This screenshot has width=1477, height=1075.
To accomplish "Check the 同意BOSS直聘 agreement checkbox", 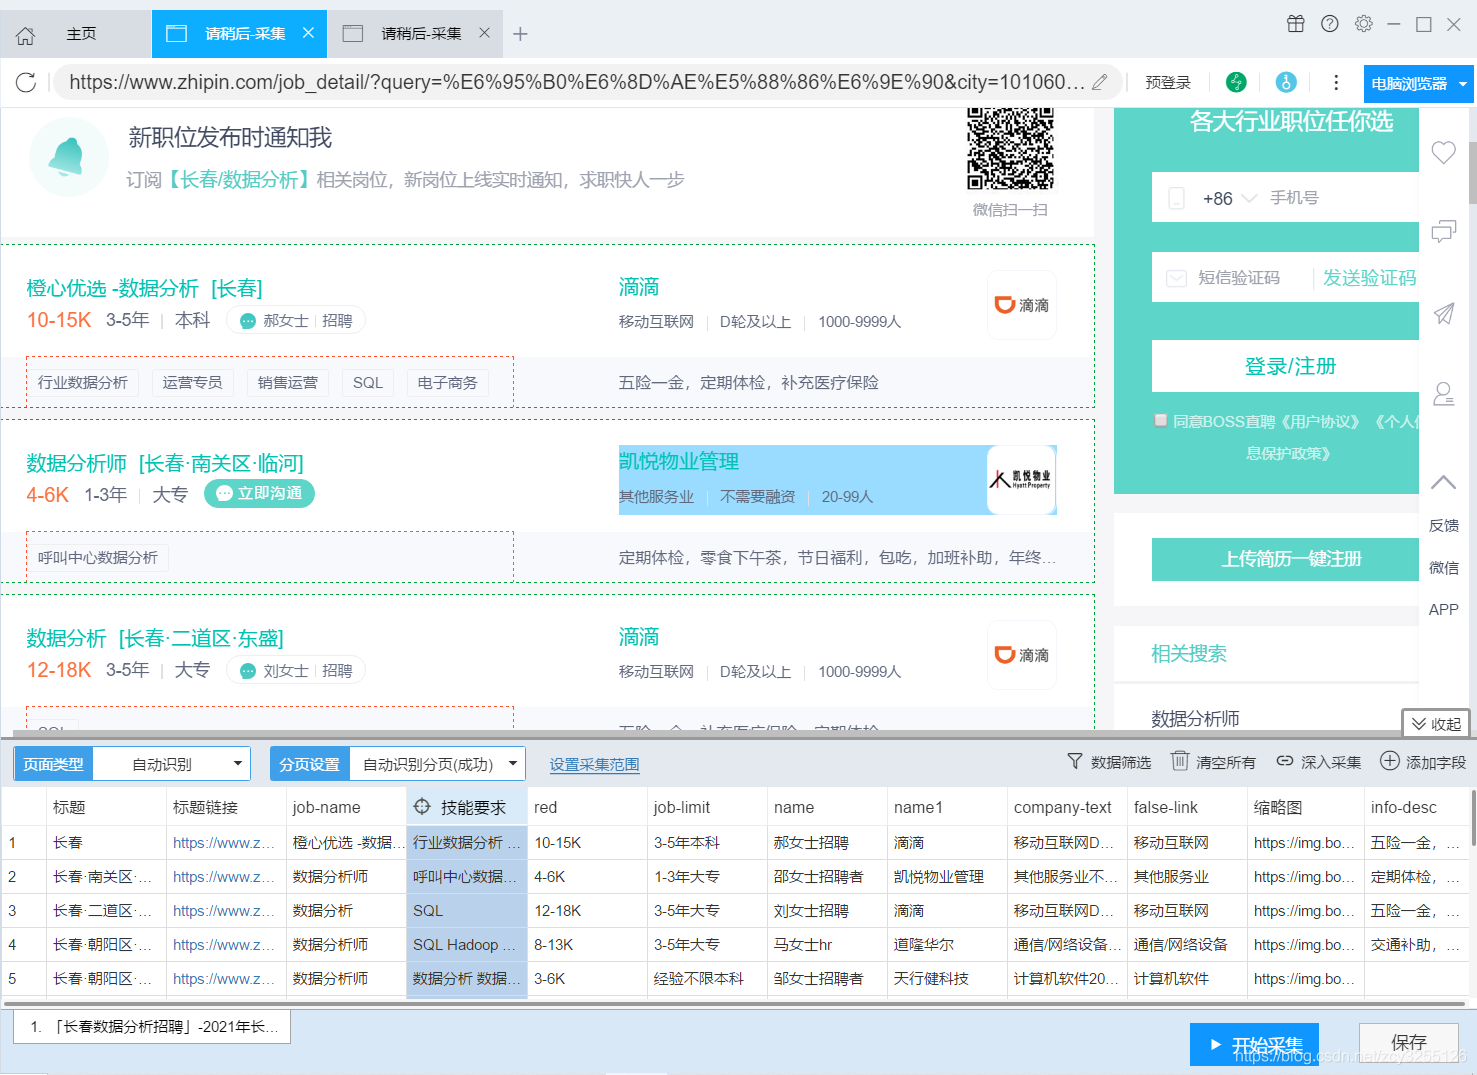I will tap(1161, 420).
